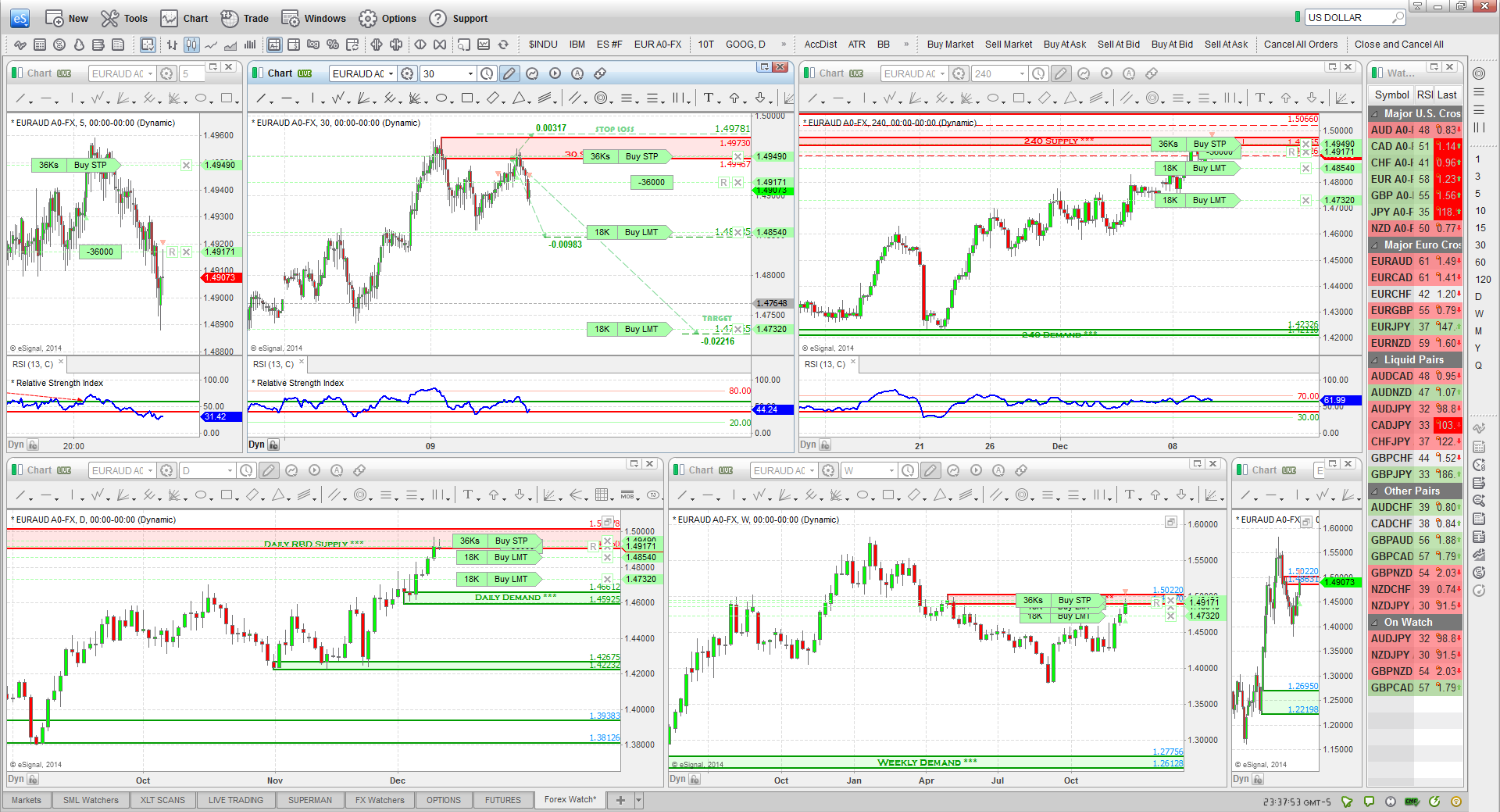This screenshot has height=812, width=1500.
Task: Select the rectangle drawing tool in the 30-minute chart
Action: (x=468, y=98)
